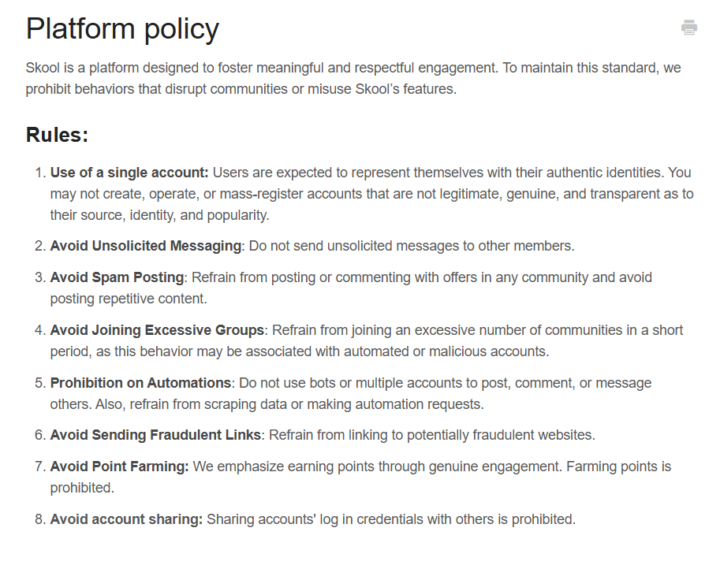Image resolution: width=720 pixels, height=565 pixels.
Task: Click 'Avoid Point Farming' rule title
Action: (x=119, y=467)
